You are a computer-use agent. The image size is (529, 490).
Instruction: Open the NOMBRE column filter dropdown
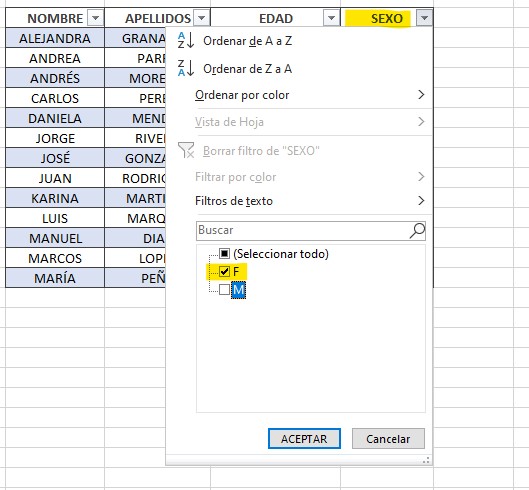[95, 18]
